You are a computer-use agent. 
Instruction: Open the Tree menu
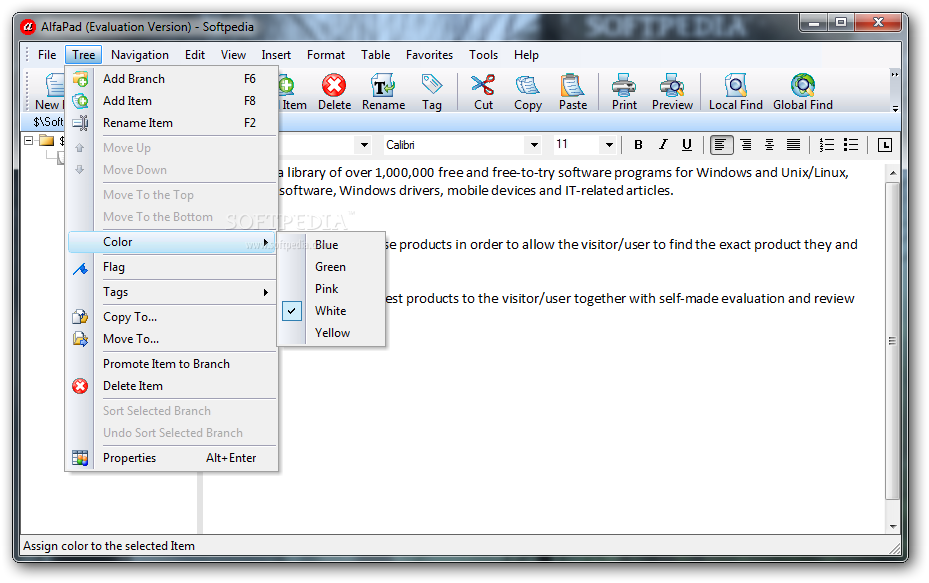(x=84, y=55)
